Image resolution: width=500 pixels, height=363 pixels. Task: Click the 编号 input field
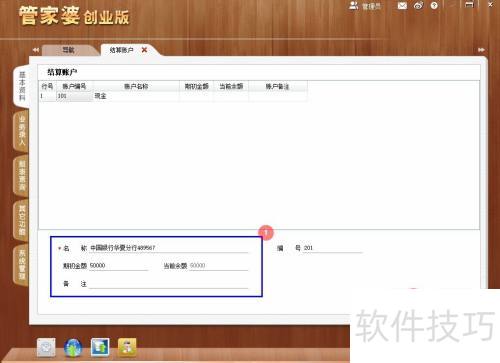(332, 248)
